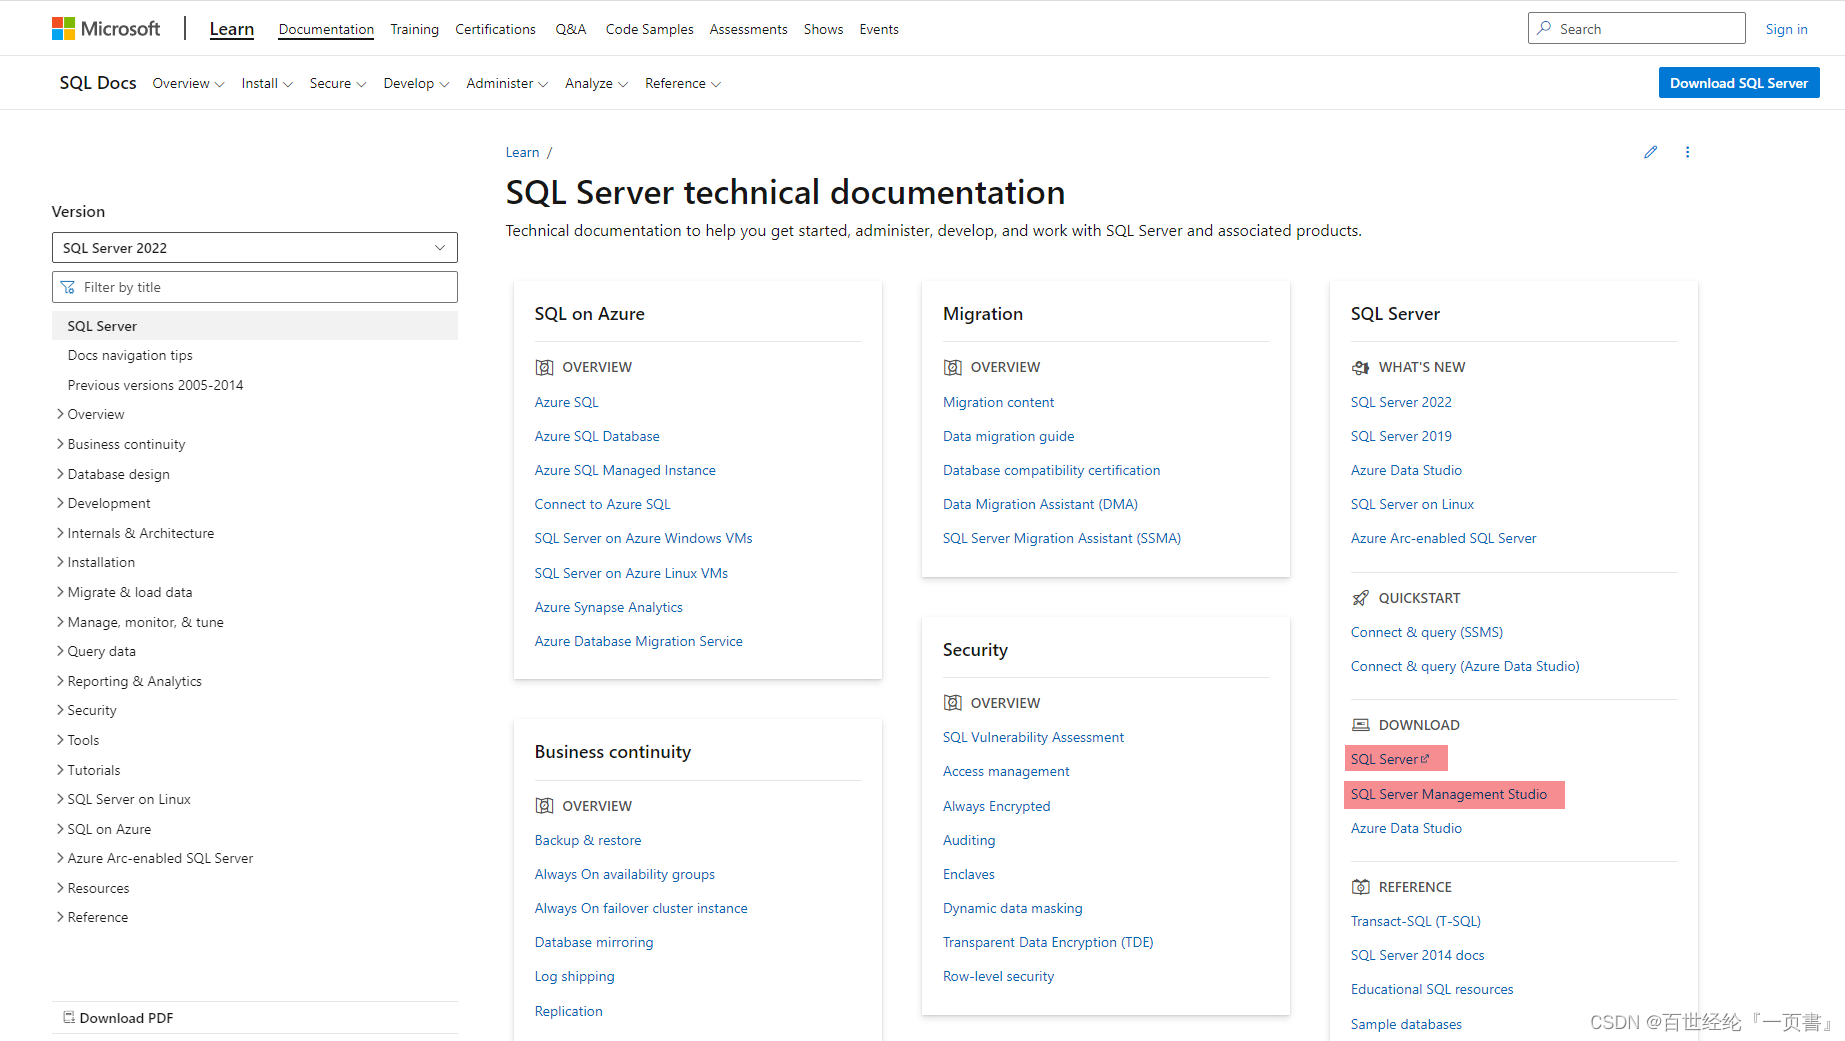Open Events in top menu
The width and height of the screenshot is (1845, 1041).
(x=879, y=29)
